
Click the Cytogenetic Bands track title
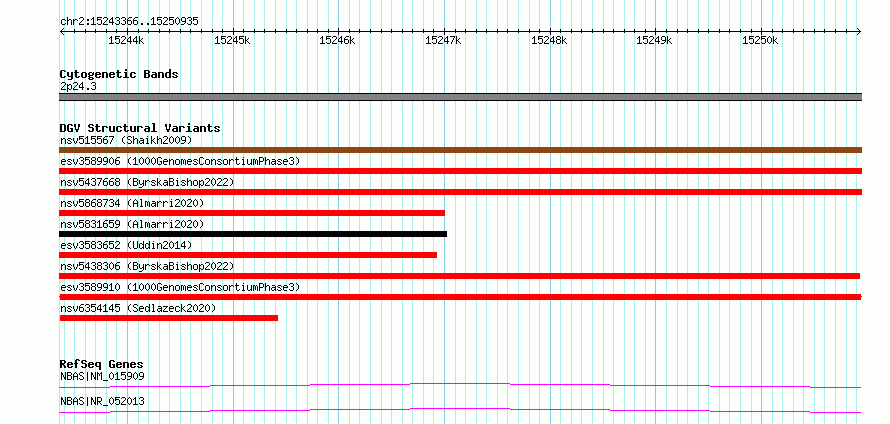click(x=119, y=74)
